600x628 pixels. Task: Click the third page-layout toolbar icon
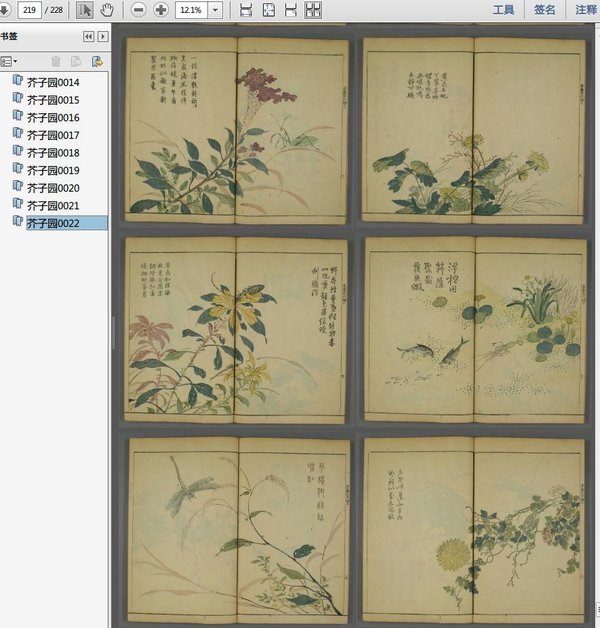coord(290,10)
